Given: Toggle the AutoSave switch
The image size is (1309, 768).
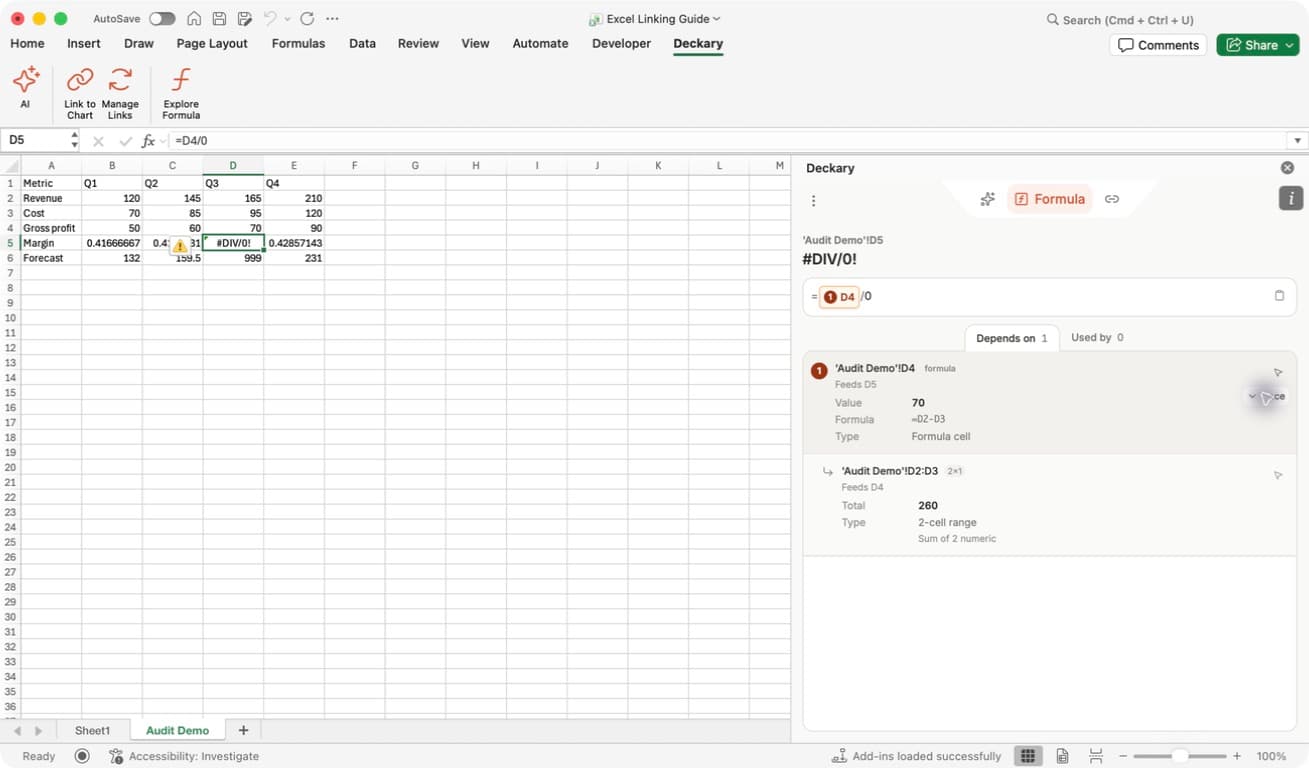Looking at the screenshot, I should click(162, 19).
